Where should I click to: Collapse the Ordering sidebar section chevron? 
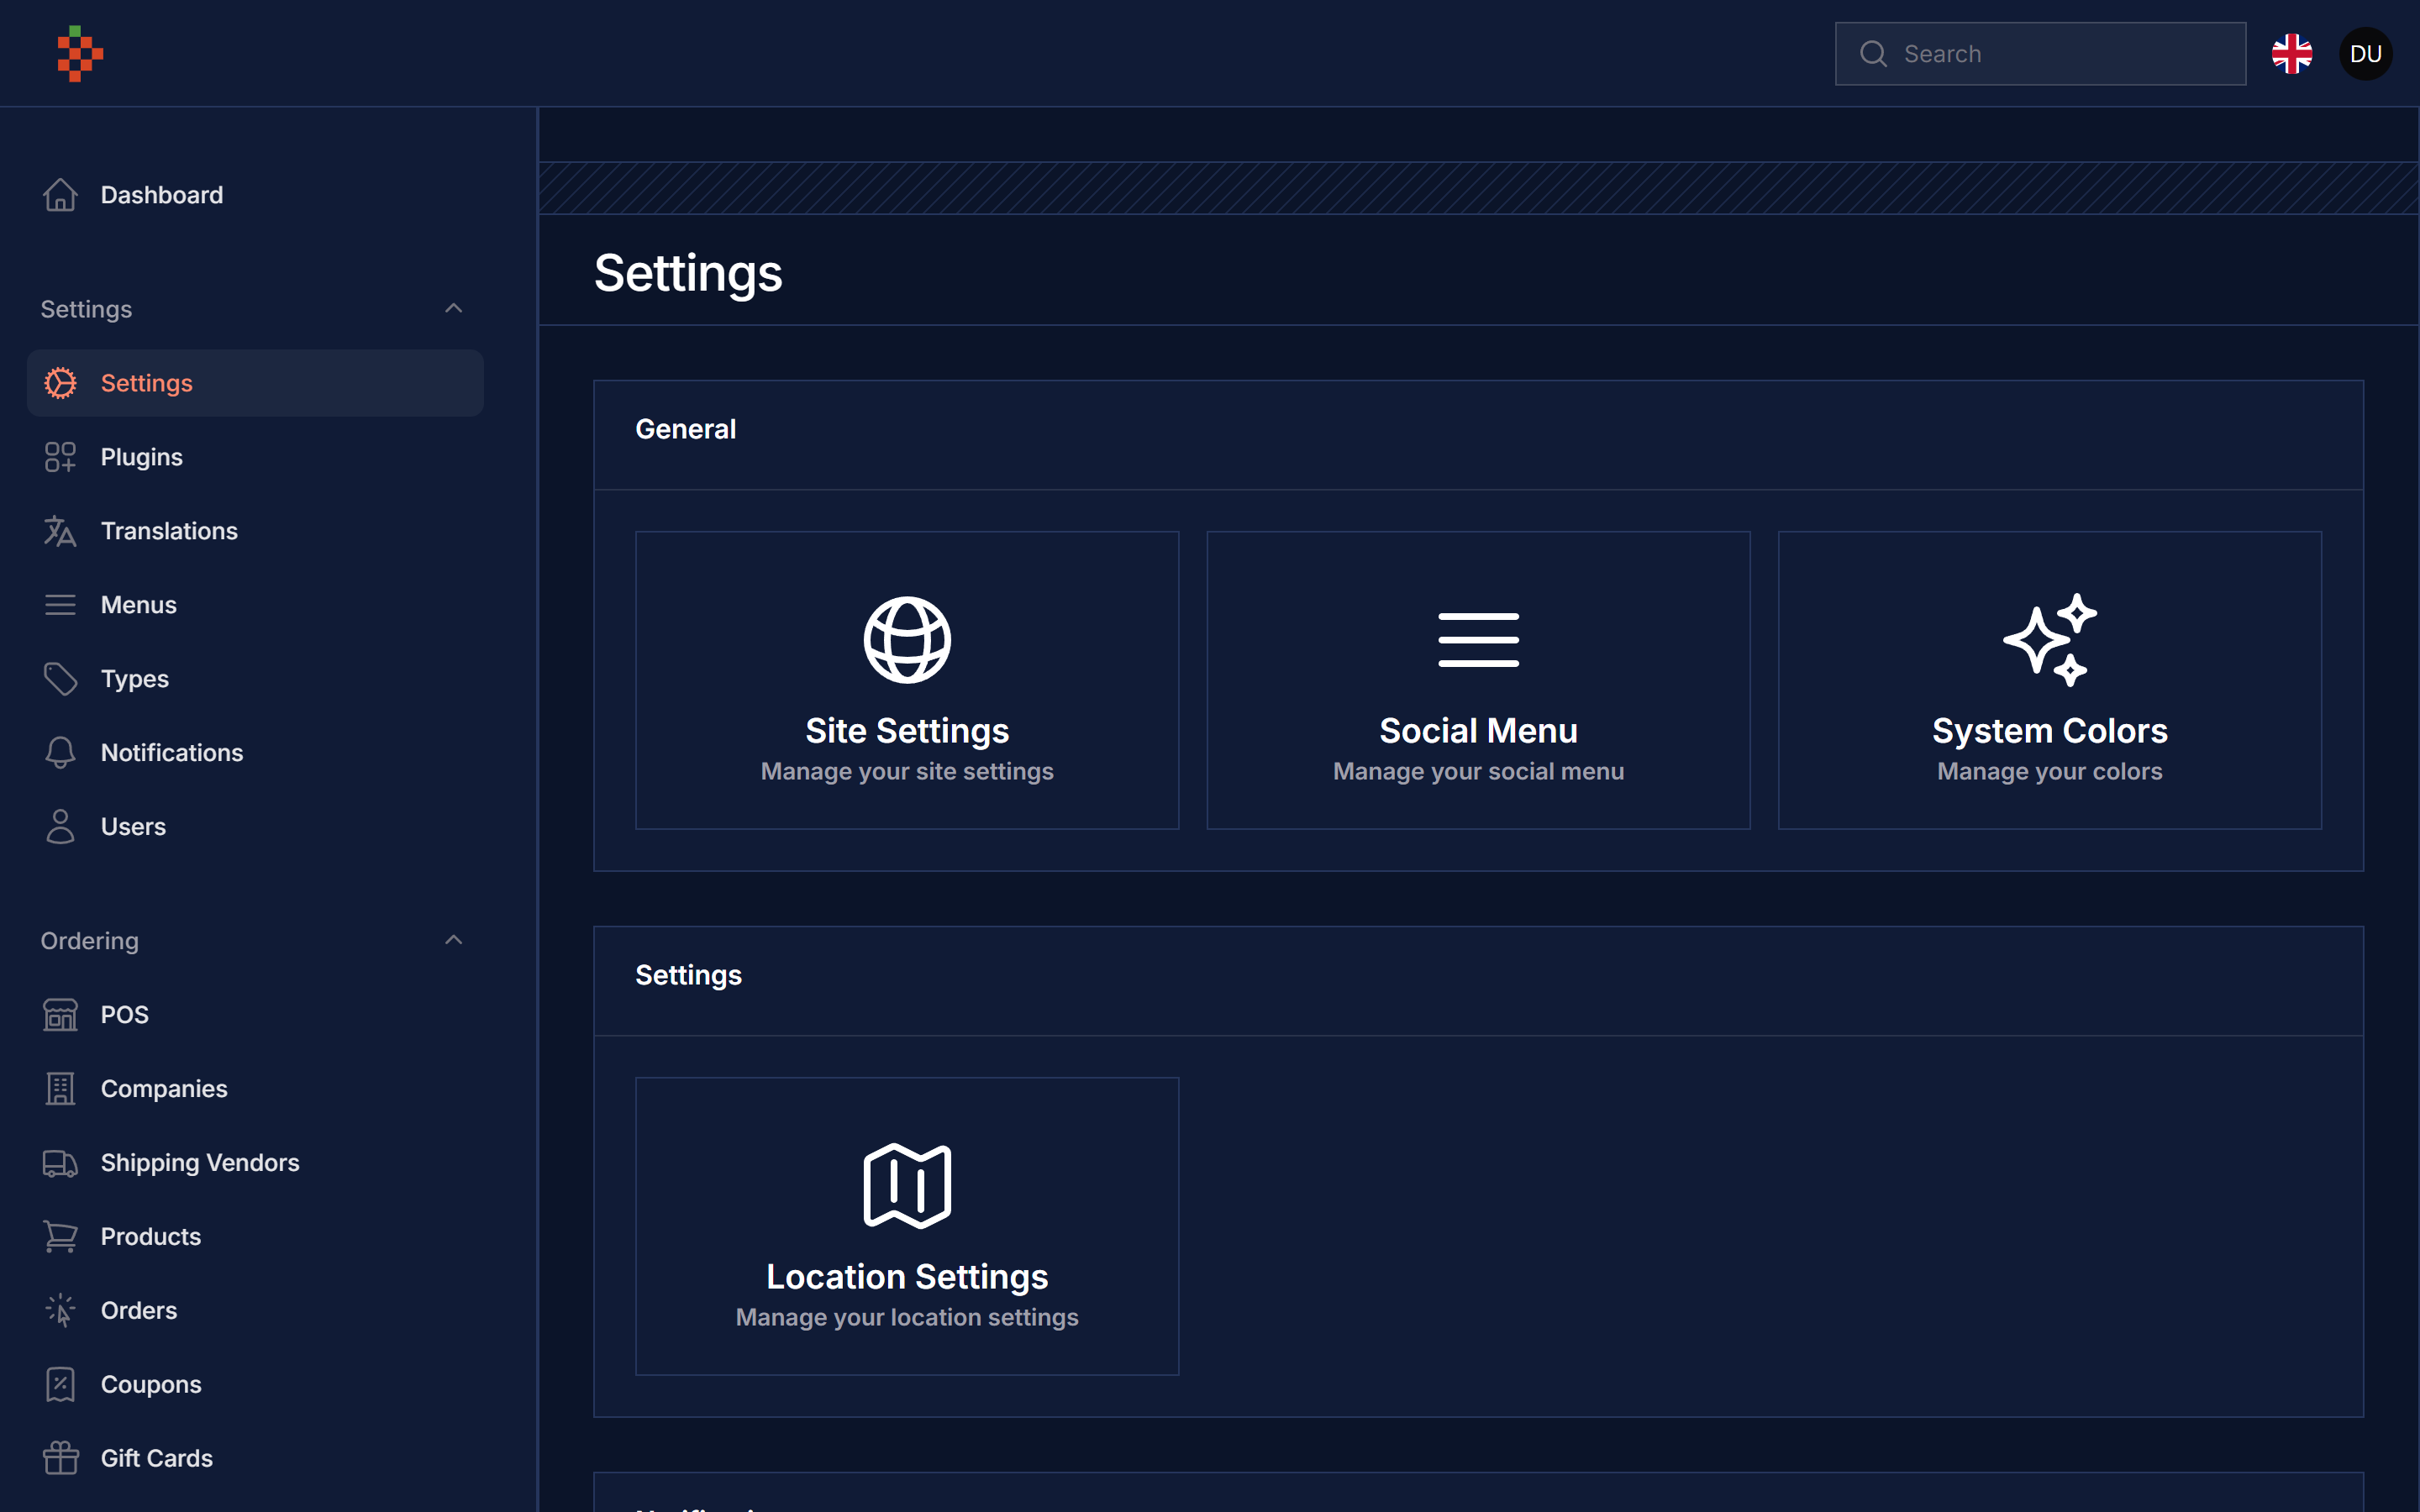click(454, 940)
